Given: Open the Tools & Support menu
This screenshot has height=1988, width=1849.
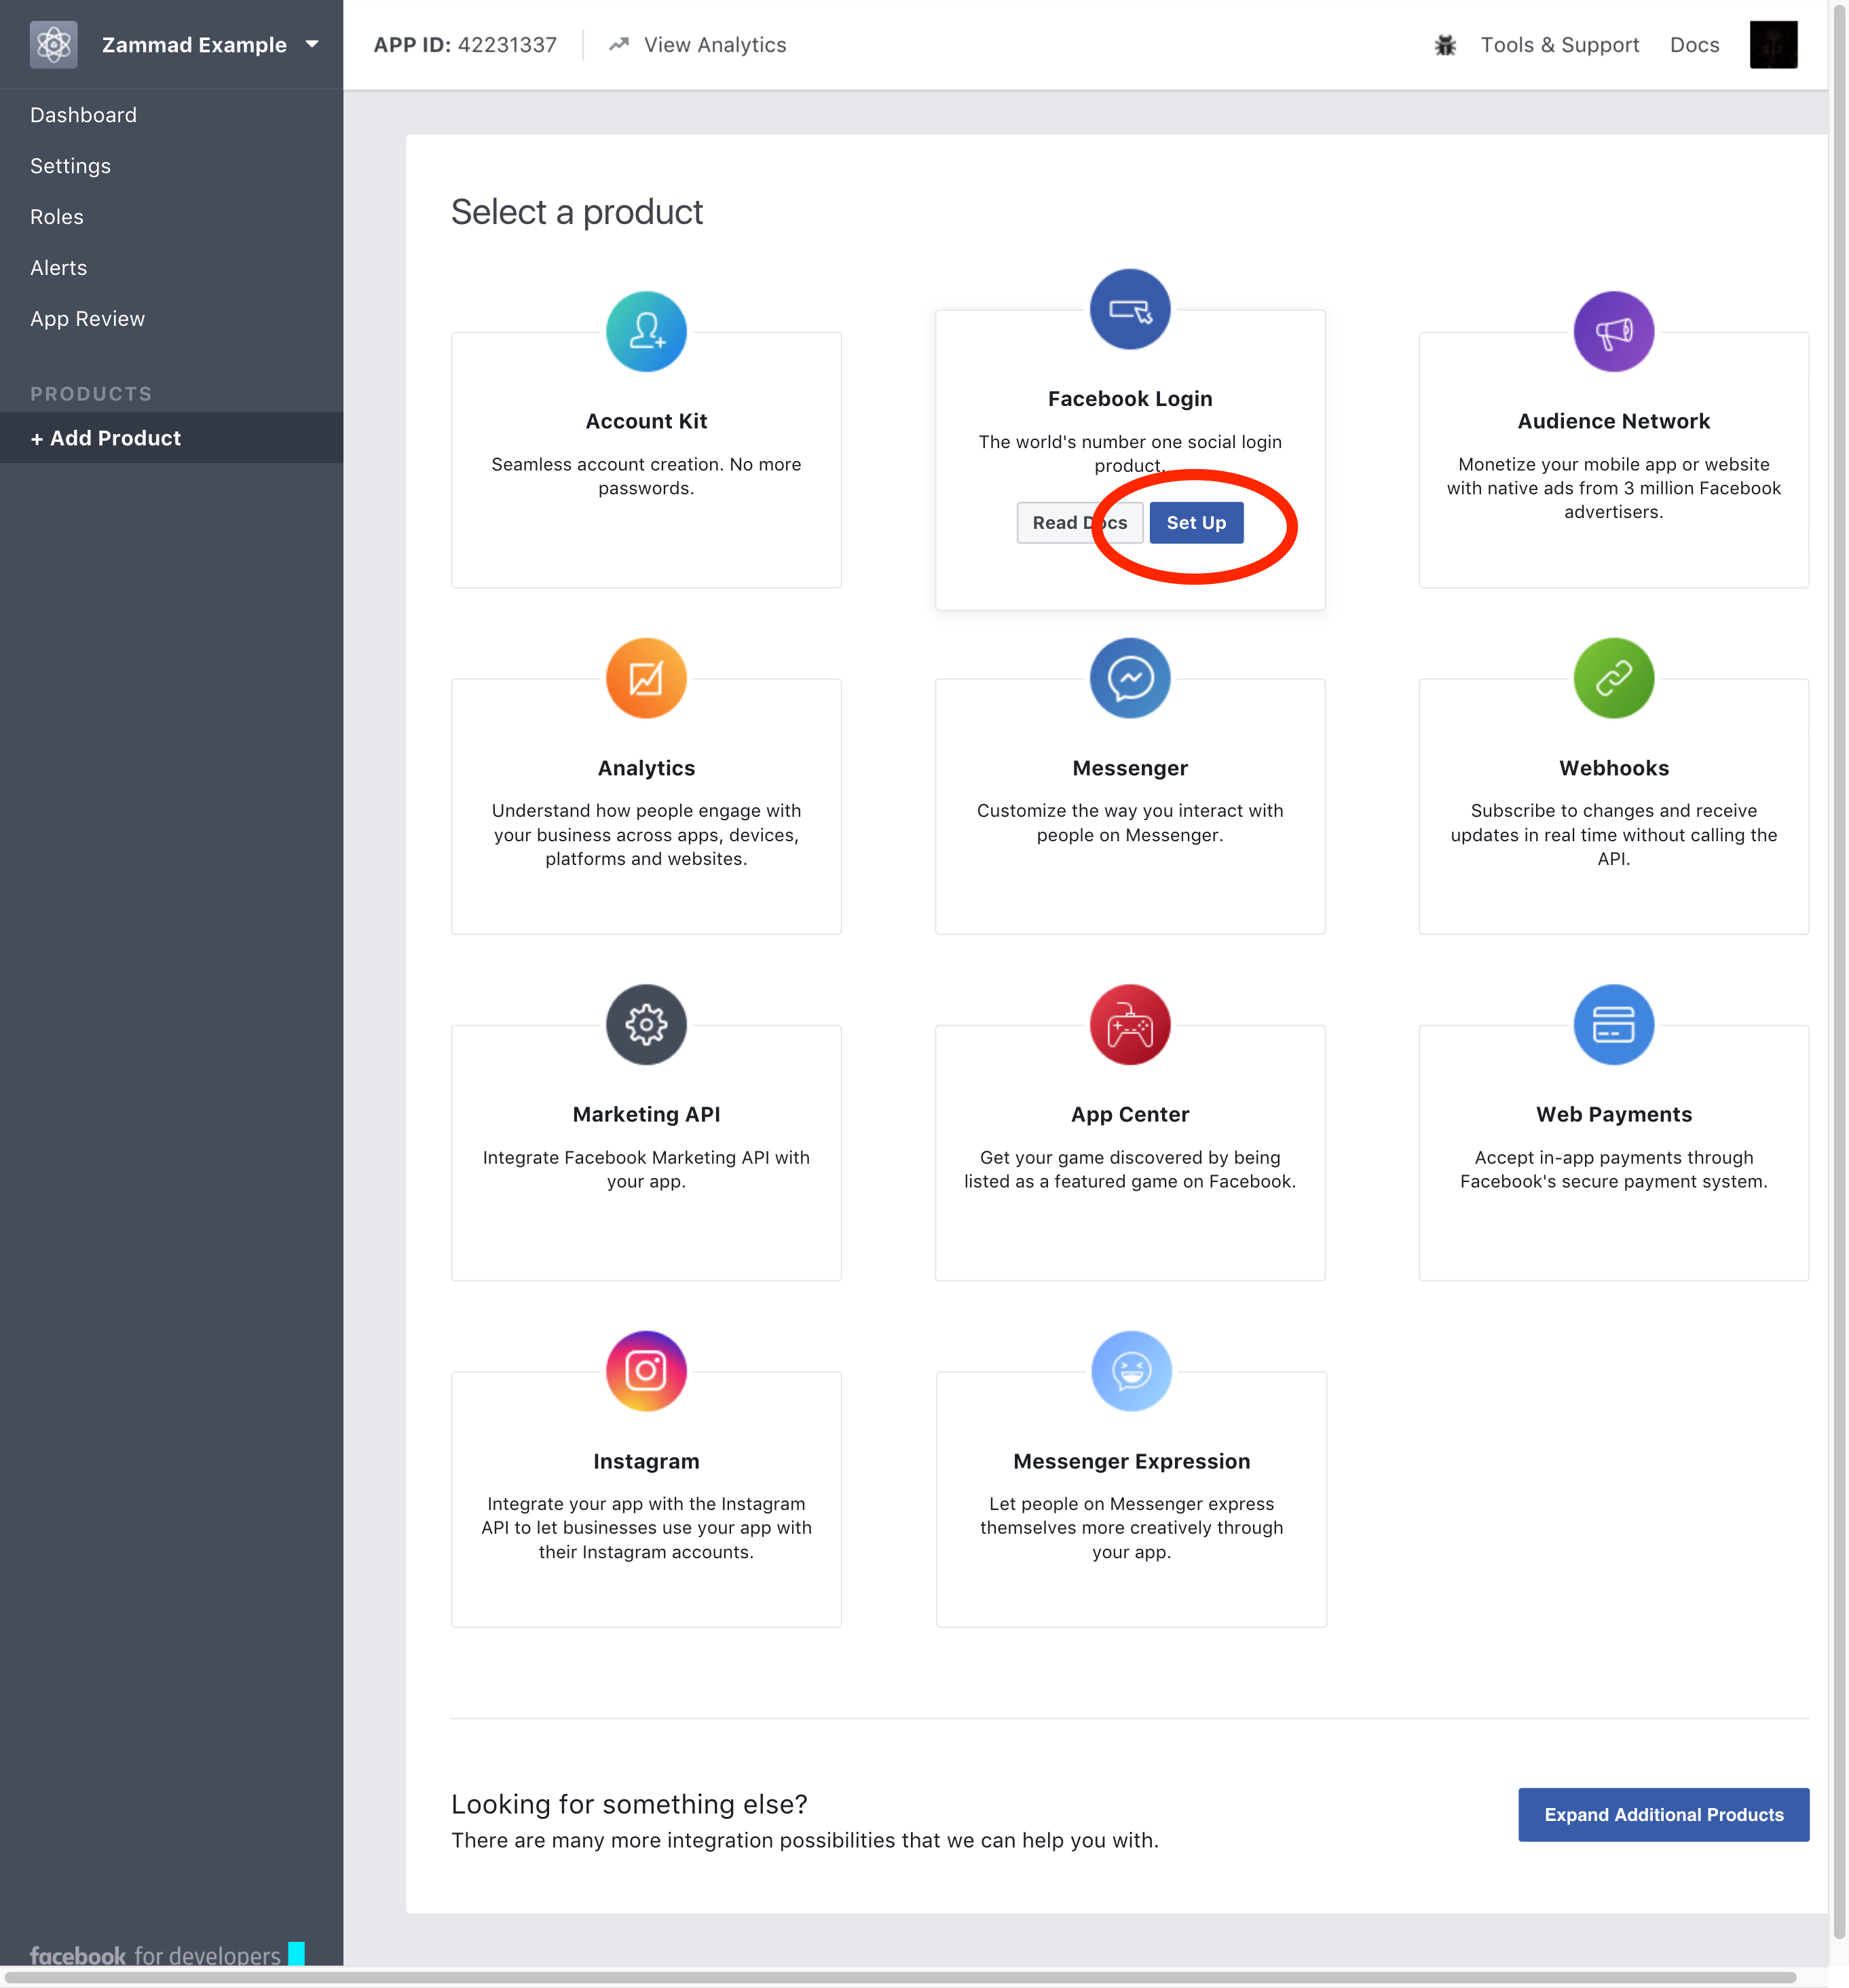Looking at the screenshot, I should pyautogui.click(x=1559, y=45).
